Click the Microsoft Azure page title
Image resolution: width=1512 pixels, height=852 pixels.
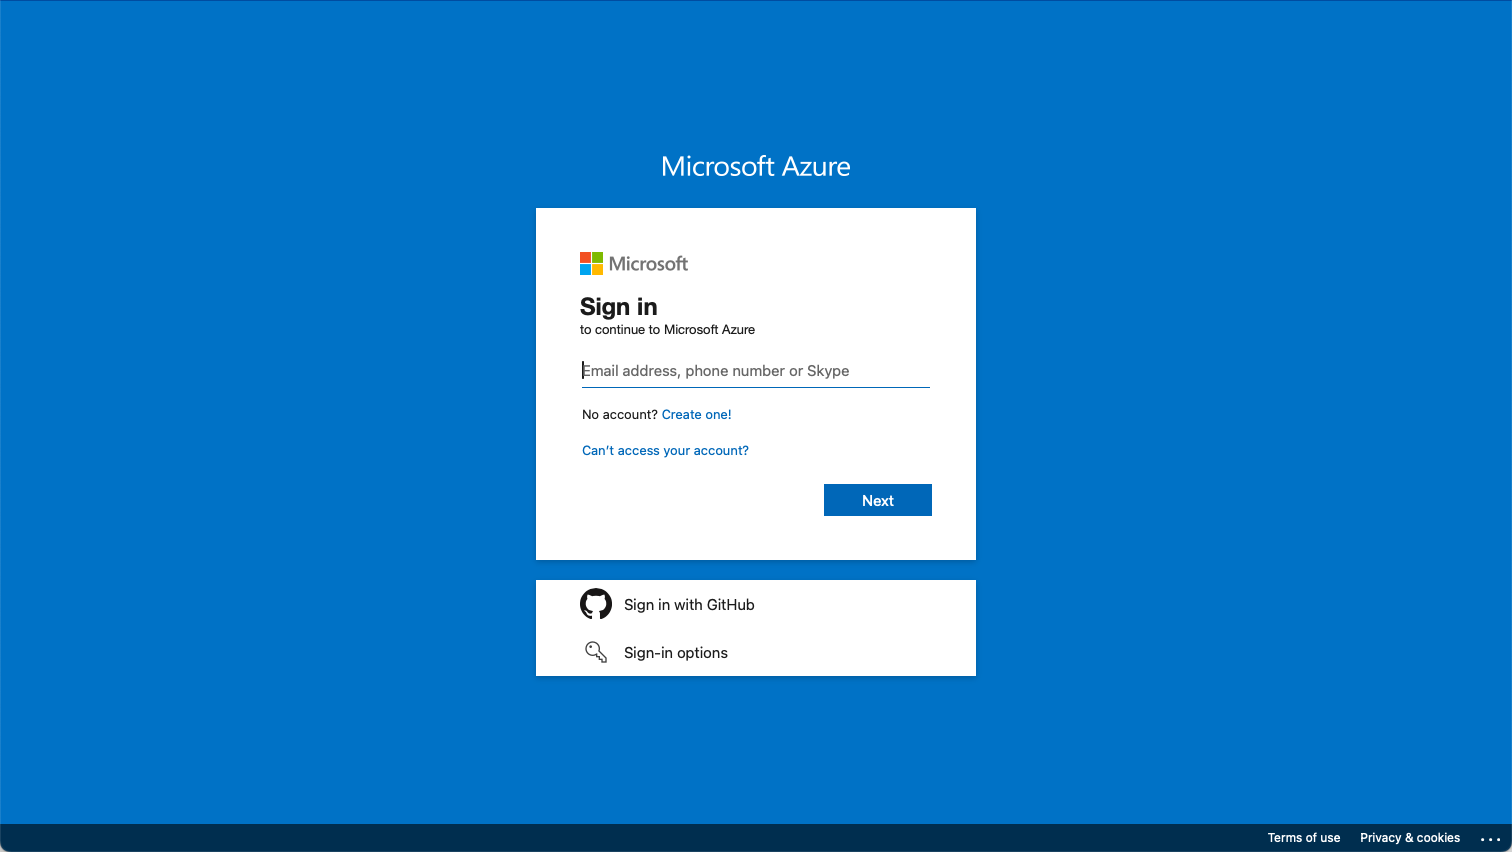[x=755, y=166]
